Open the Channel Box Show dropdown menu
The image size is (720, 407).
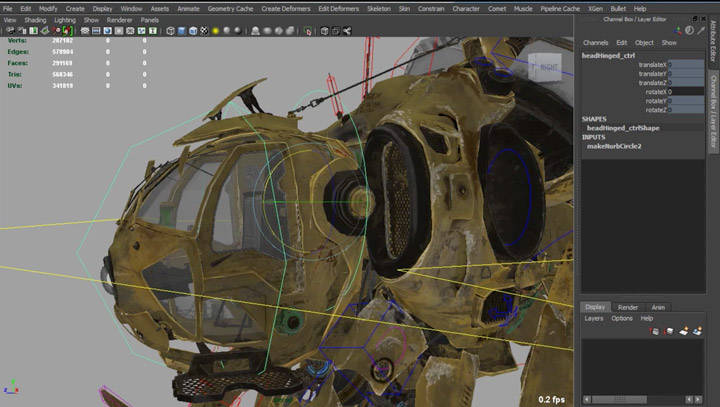pyautogui.click(x=669, y=43)
